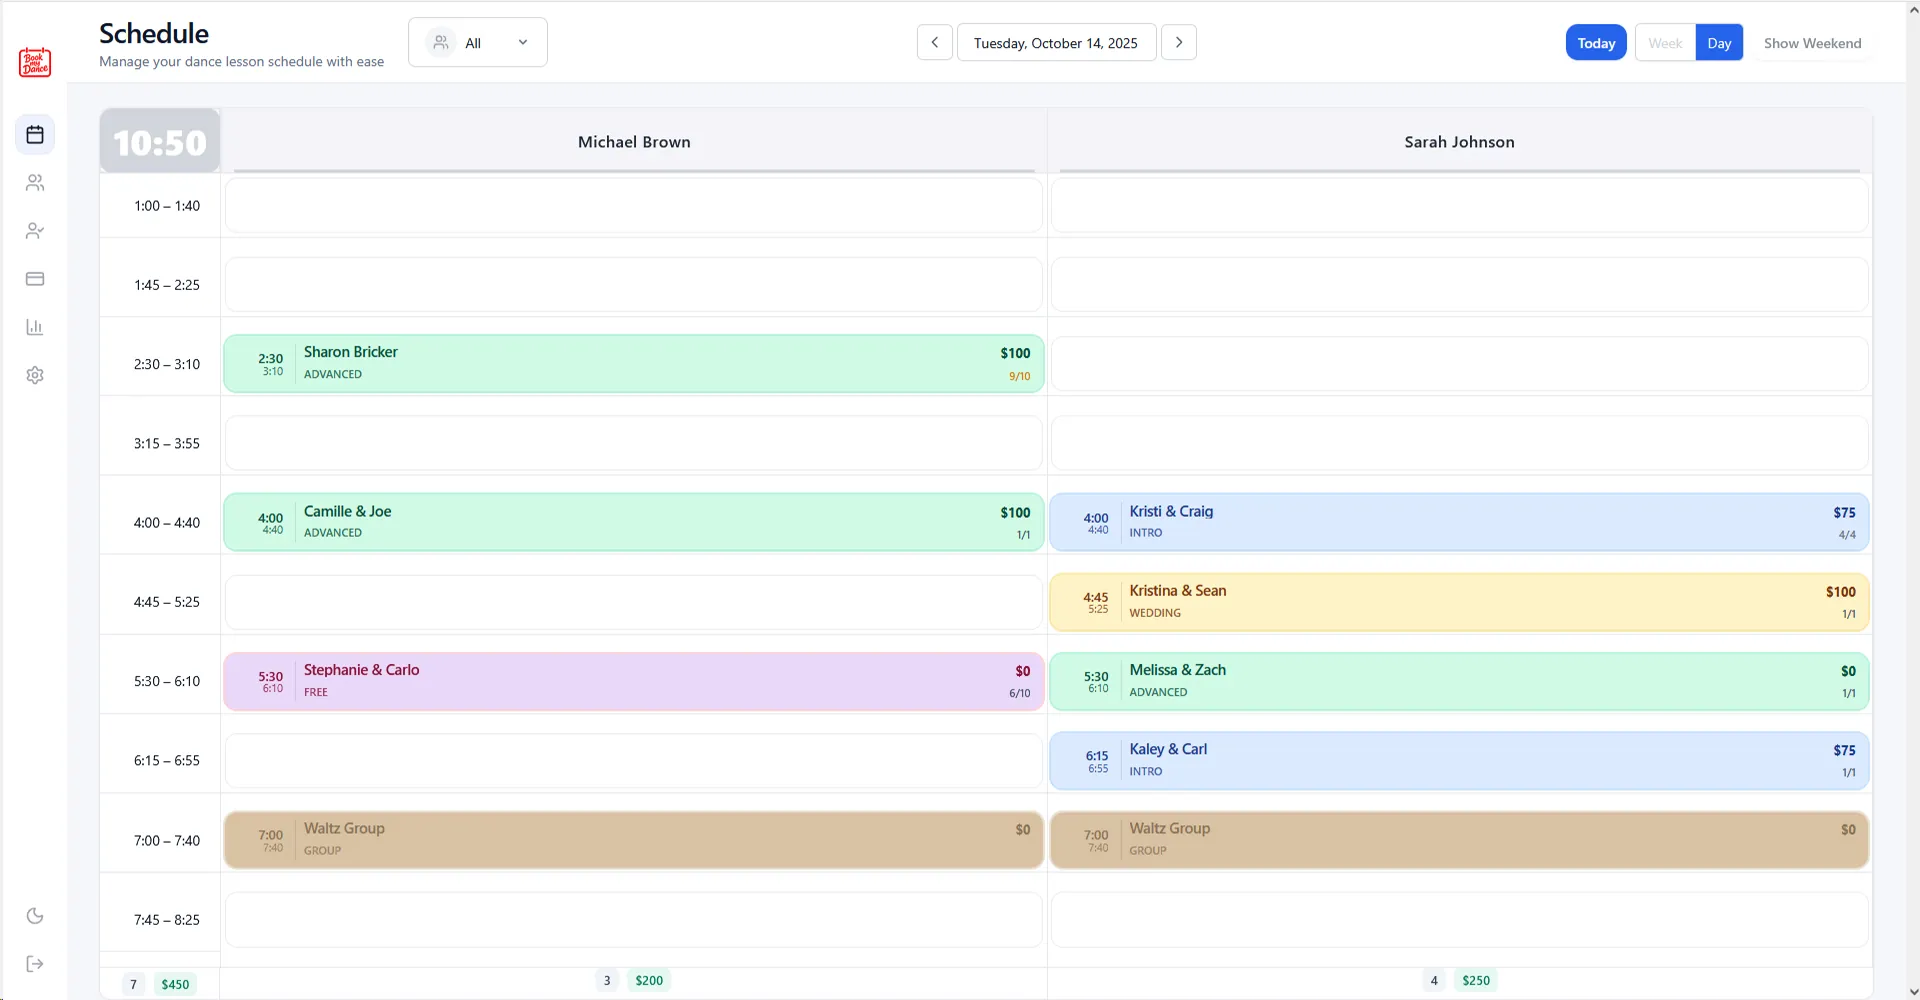Image resolution: width=1920 pixels, height=1000 pixels.
Task: Open the calendar schedule sidebar icon
Action: (x=35, y=135)
